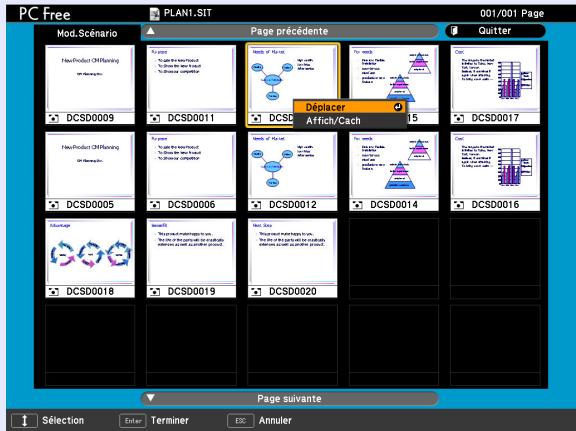The width and height of the screenshot is (576, 431).
Task: Click the DCSD0009 file label
Action: pyautogui.click(x=90, y=118)
